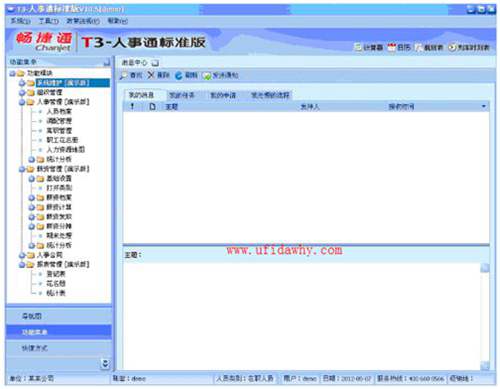Open 登记表 under 报表管理
Screen dimensions: 500x389
point(56,274)
